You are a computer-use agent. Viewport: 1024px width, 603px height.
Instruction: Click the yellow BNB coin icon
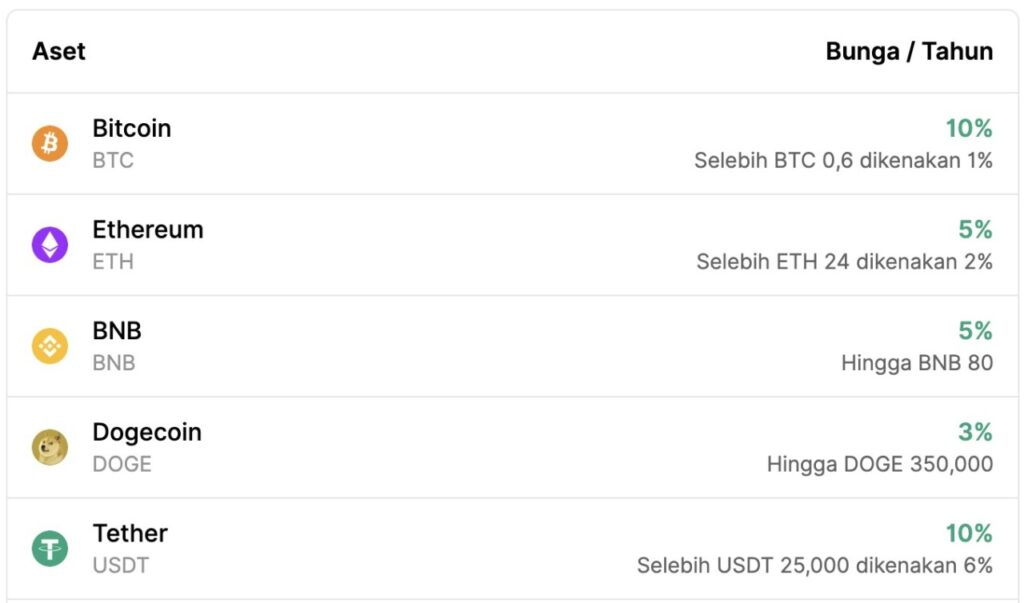[50, 346]
